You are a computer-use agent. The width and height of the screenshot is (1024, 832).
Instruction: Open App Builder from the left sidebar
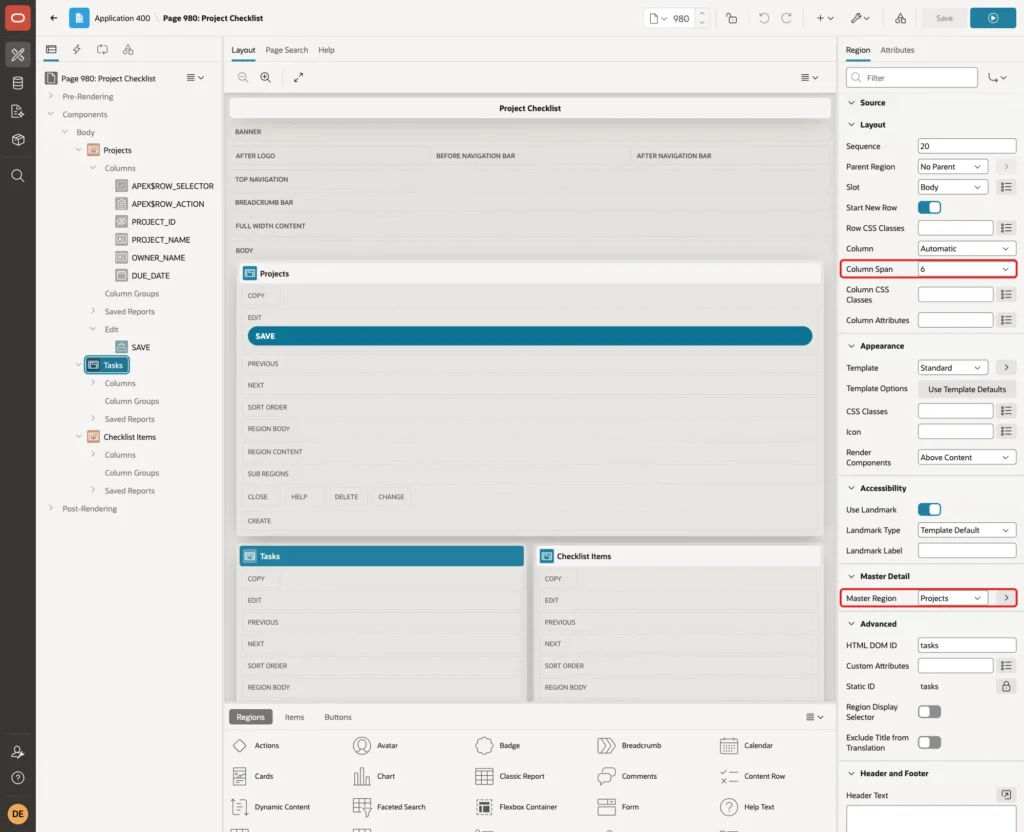18,55
